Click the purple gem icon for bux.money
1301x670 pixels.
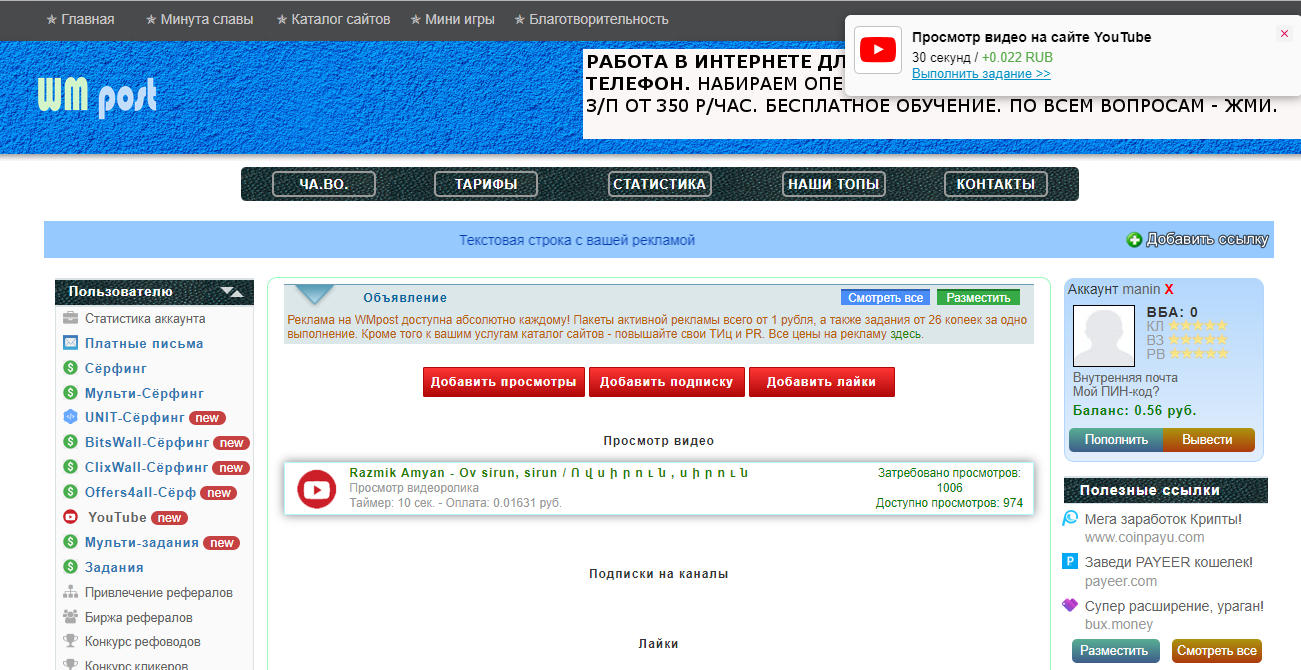coord(1070,605)
